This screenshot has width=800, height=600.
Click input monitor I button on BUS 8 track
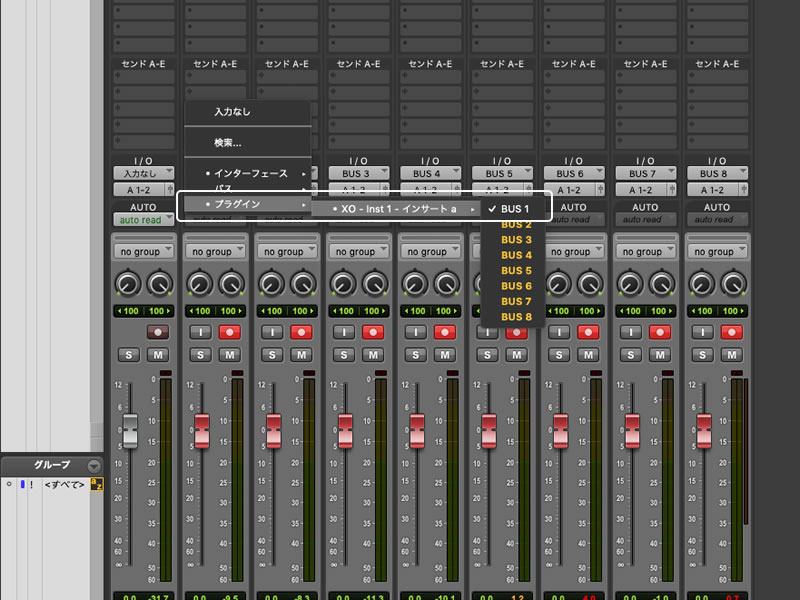703,332
